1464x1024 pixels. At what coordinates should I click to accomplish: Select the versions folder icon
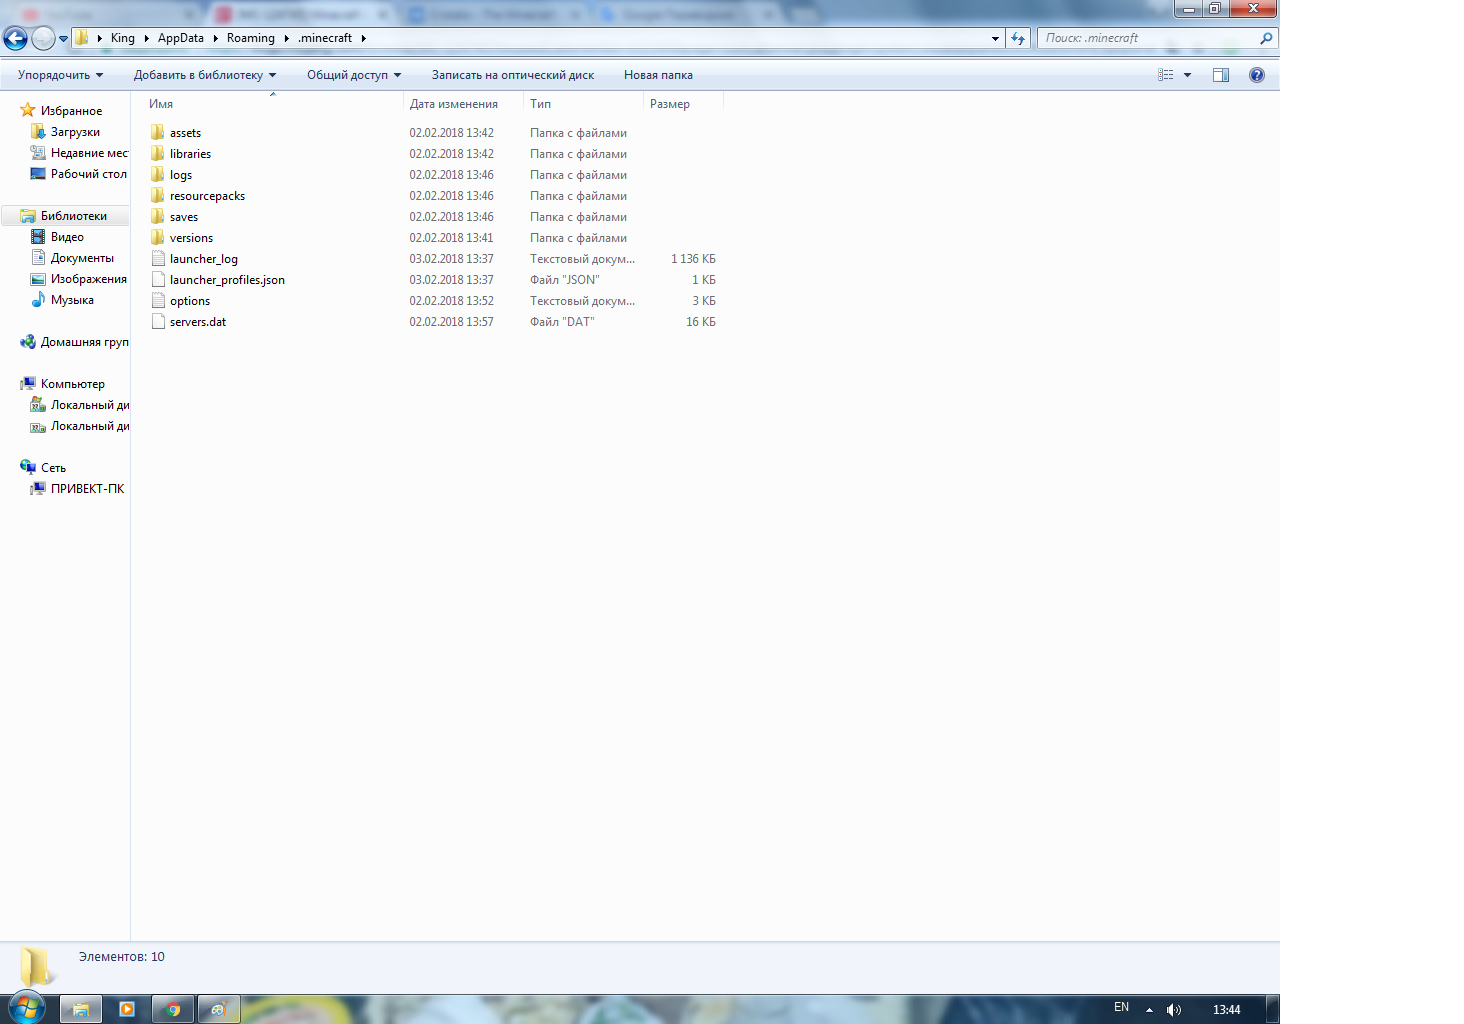pos(158,237)
